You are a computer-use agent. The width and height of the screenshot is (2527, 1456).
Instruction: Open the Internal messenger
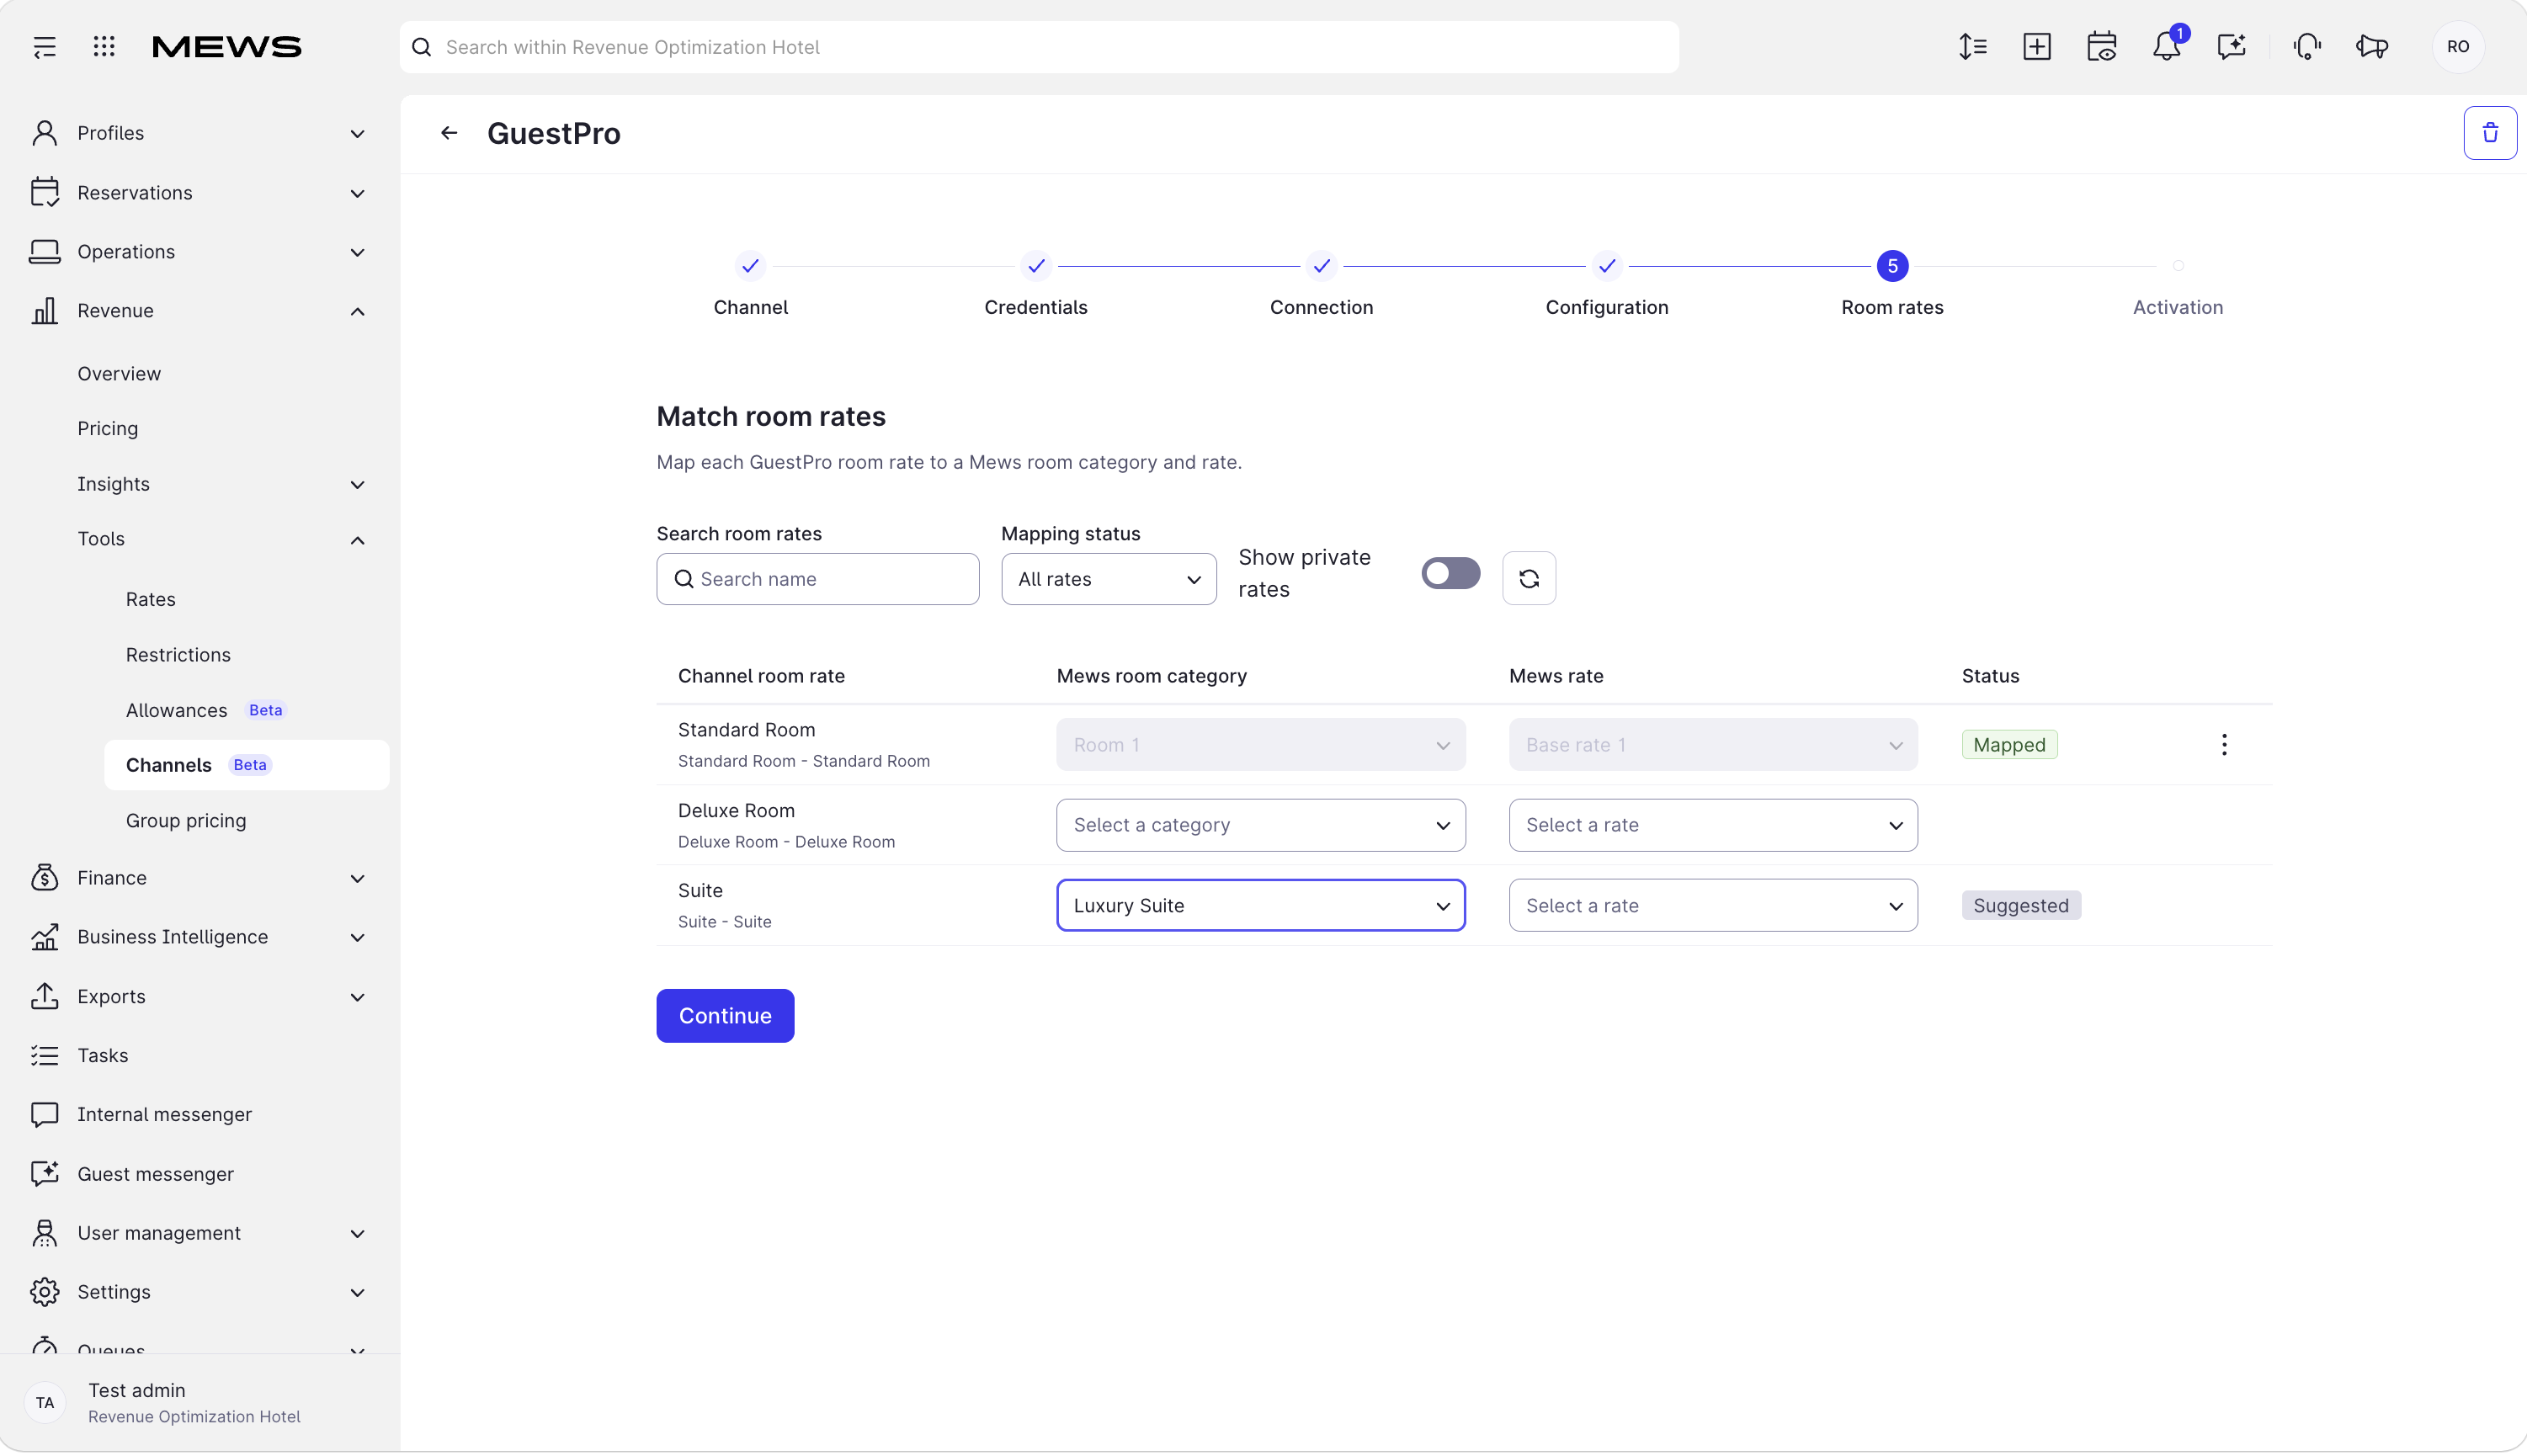(164, 1114)
